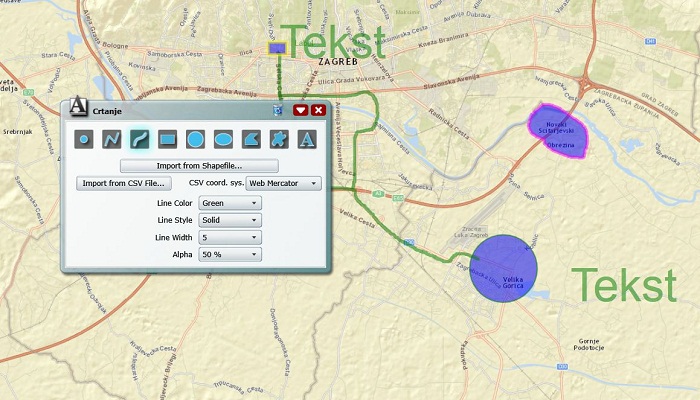Click the trash bin clear-drawings icon
Screen dimensions: 700x400
click(278, 110)
